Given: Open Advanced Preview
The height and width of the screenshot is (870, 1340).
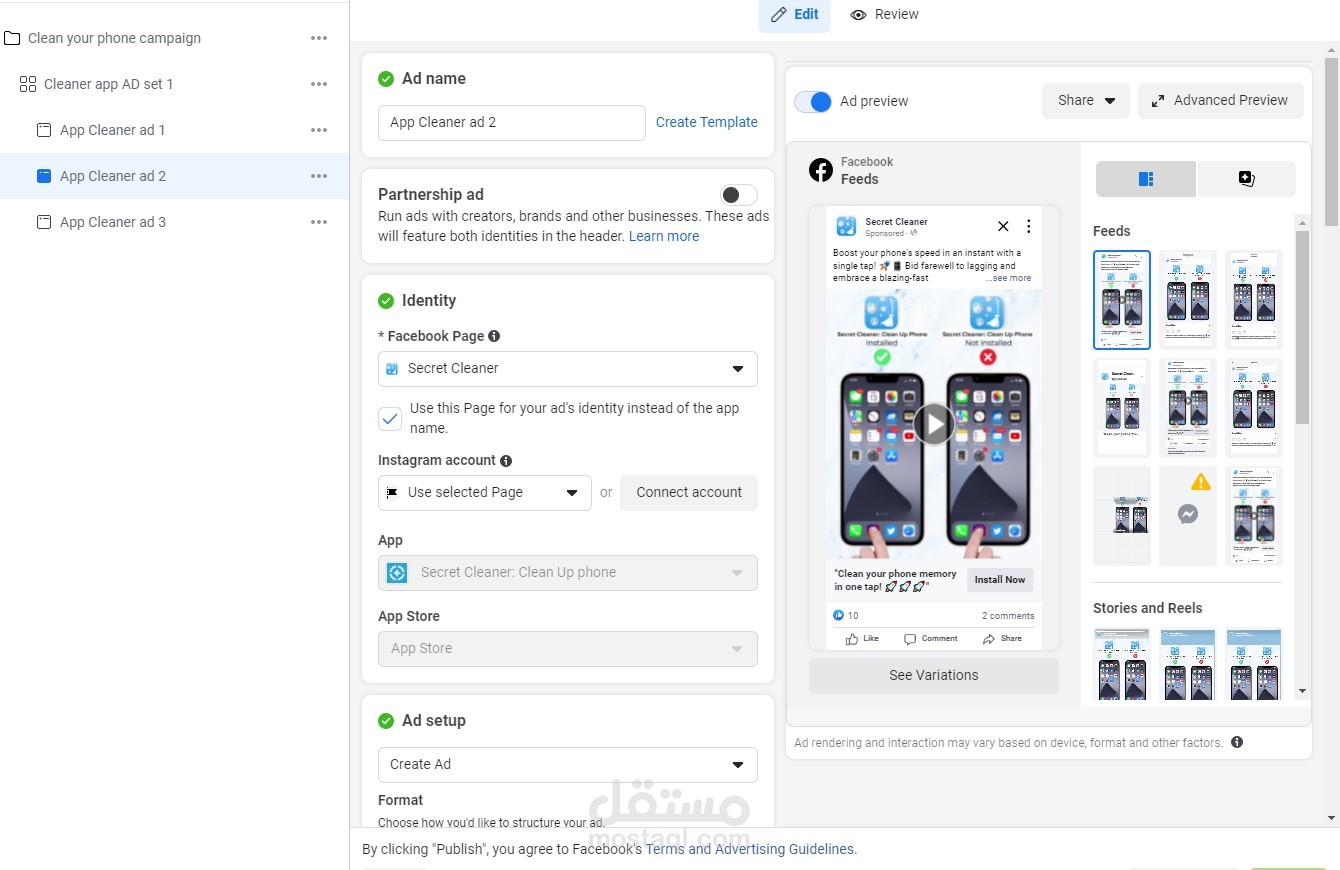Looking at the screenshot, I should [1220, 100].
